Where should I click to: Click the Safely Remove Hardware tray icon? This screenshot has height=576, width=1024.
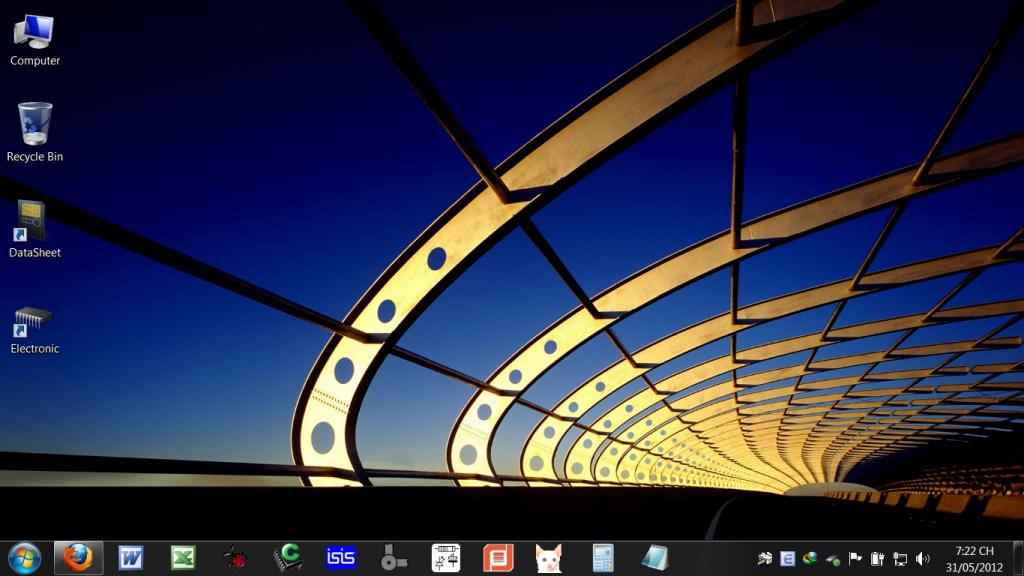click(833, 559)
